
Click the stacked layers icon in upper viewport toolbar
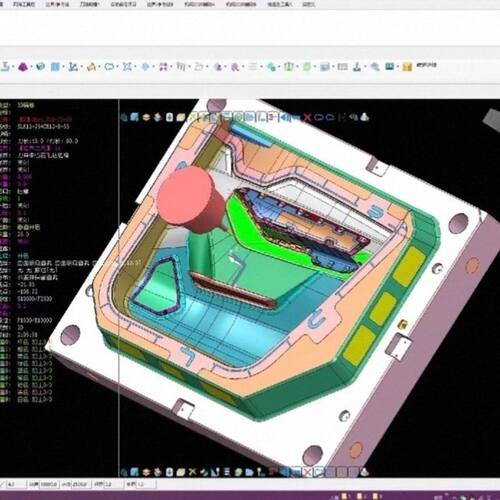point(146,117)
